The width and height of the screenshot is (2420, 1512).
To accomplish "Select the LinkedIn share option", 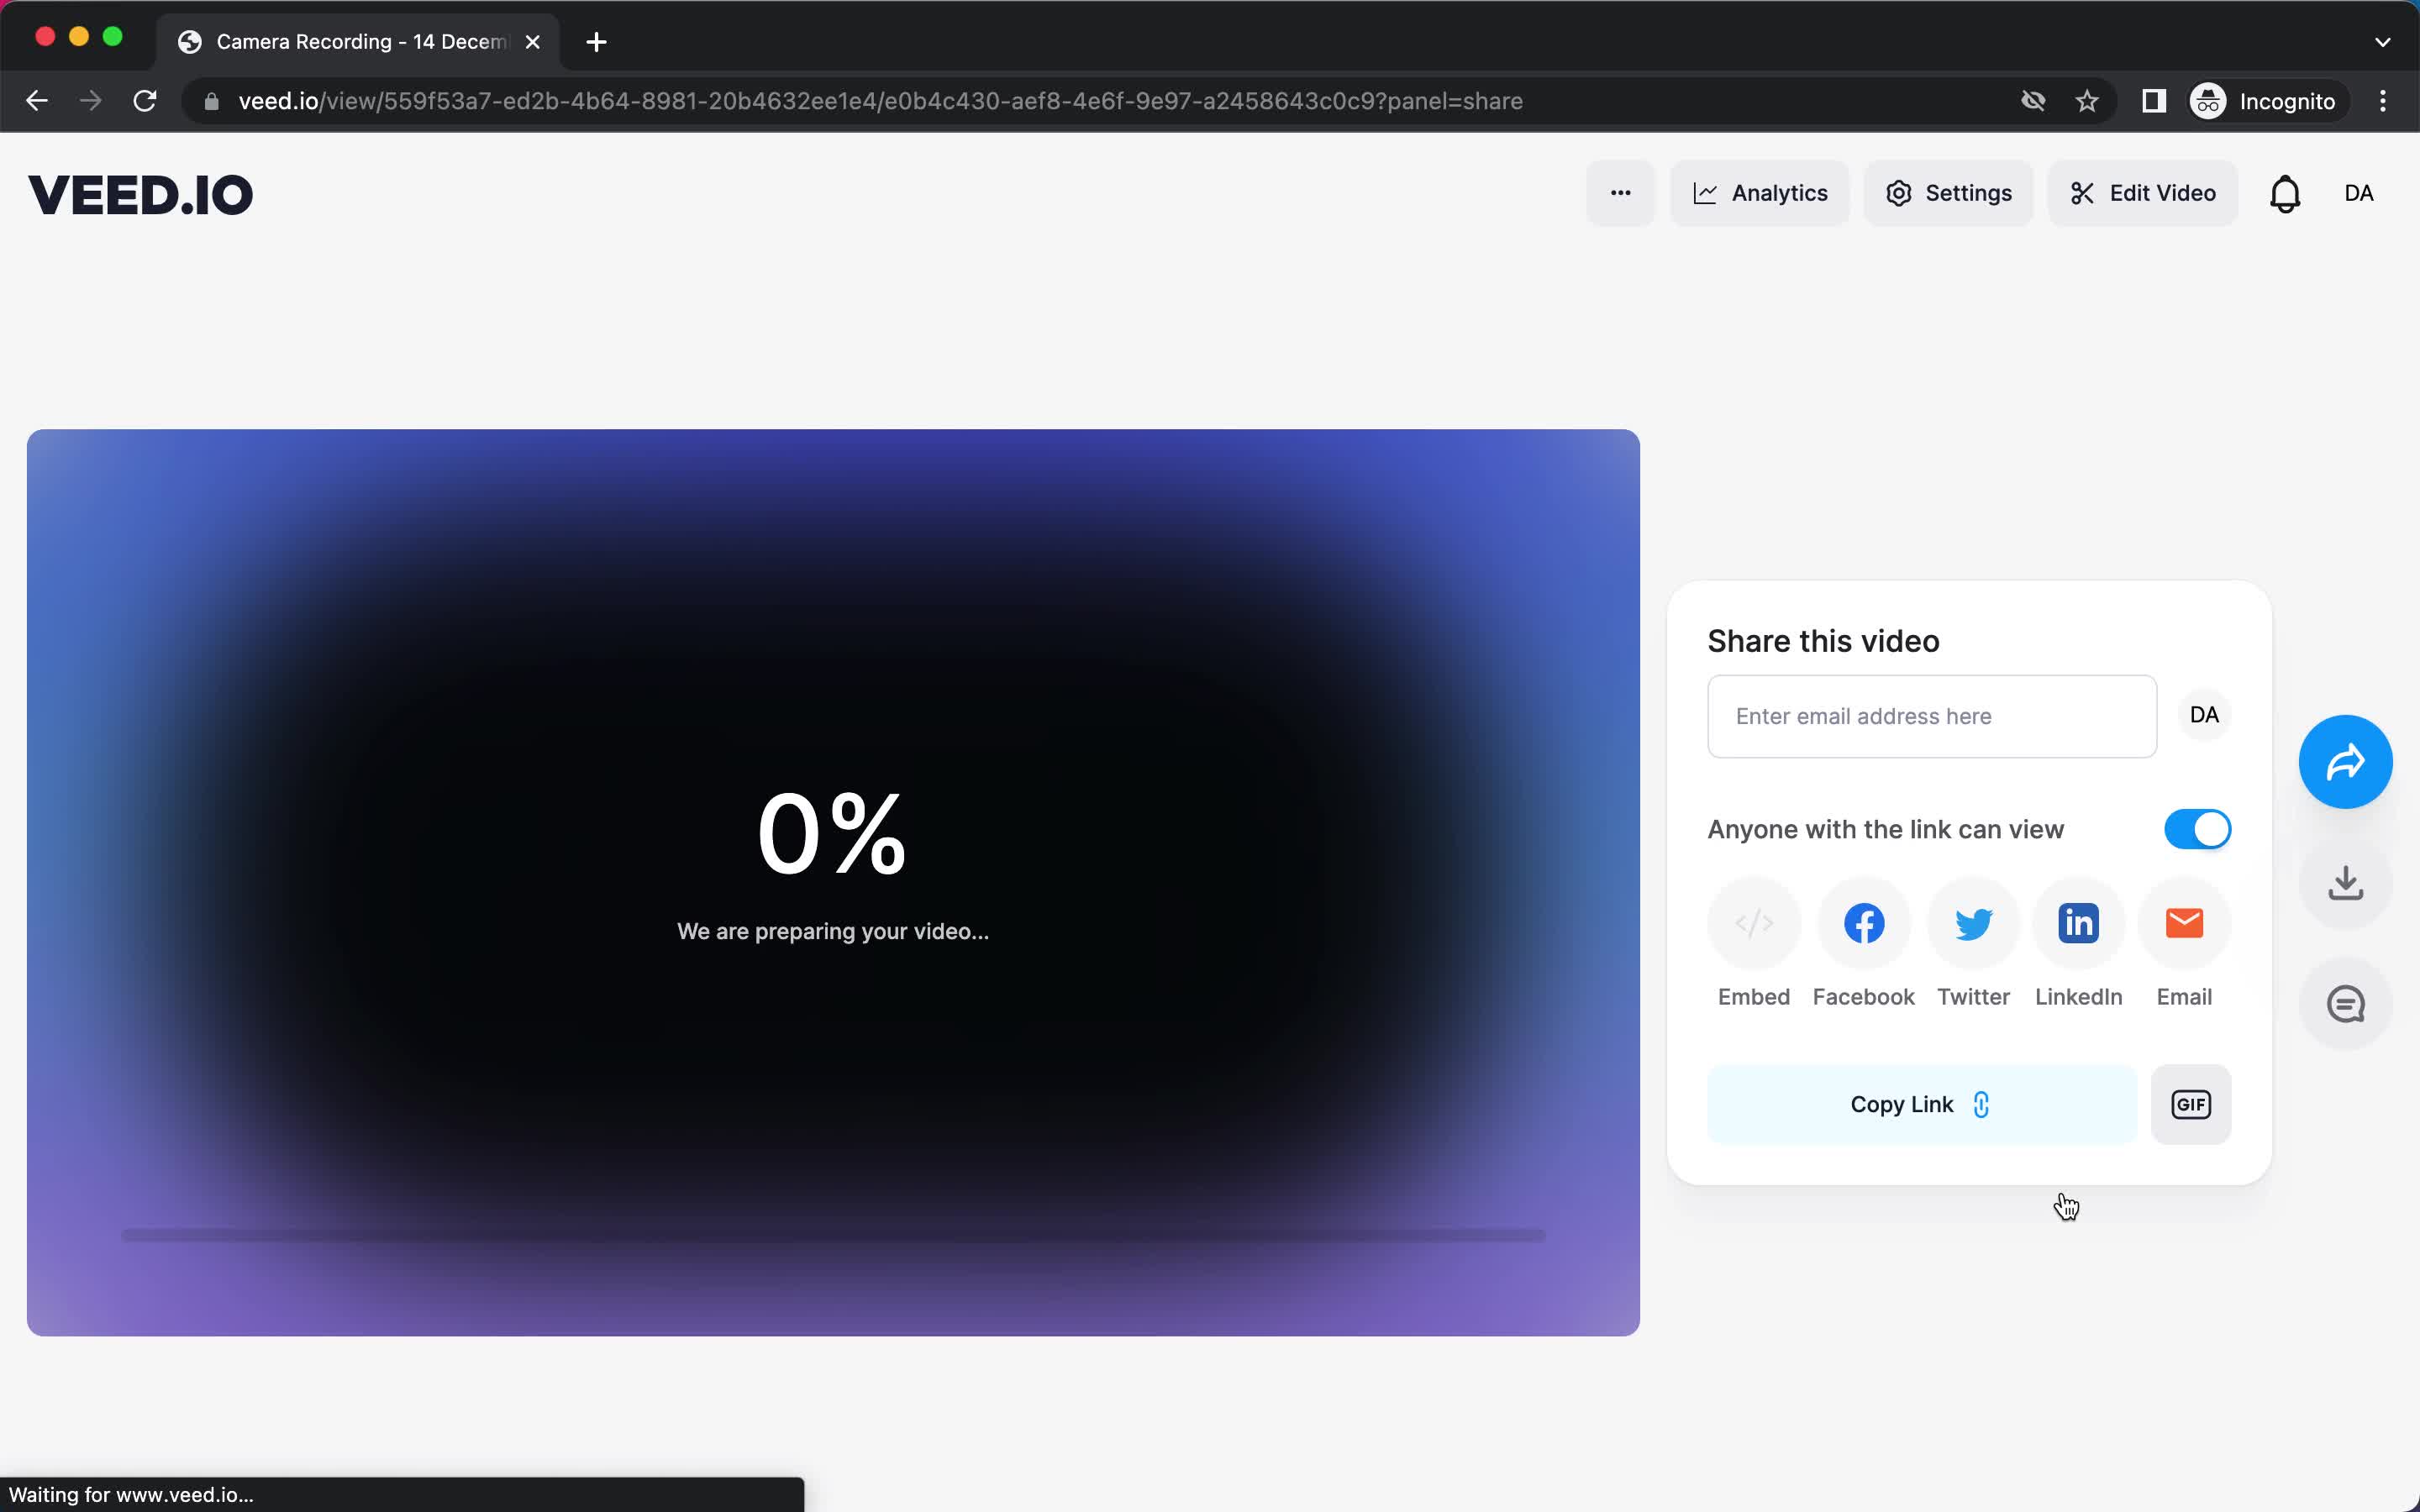I will click(2079, 923).
